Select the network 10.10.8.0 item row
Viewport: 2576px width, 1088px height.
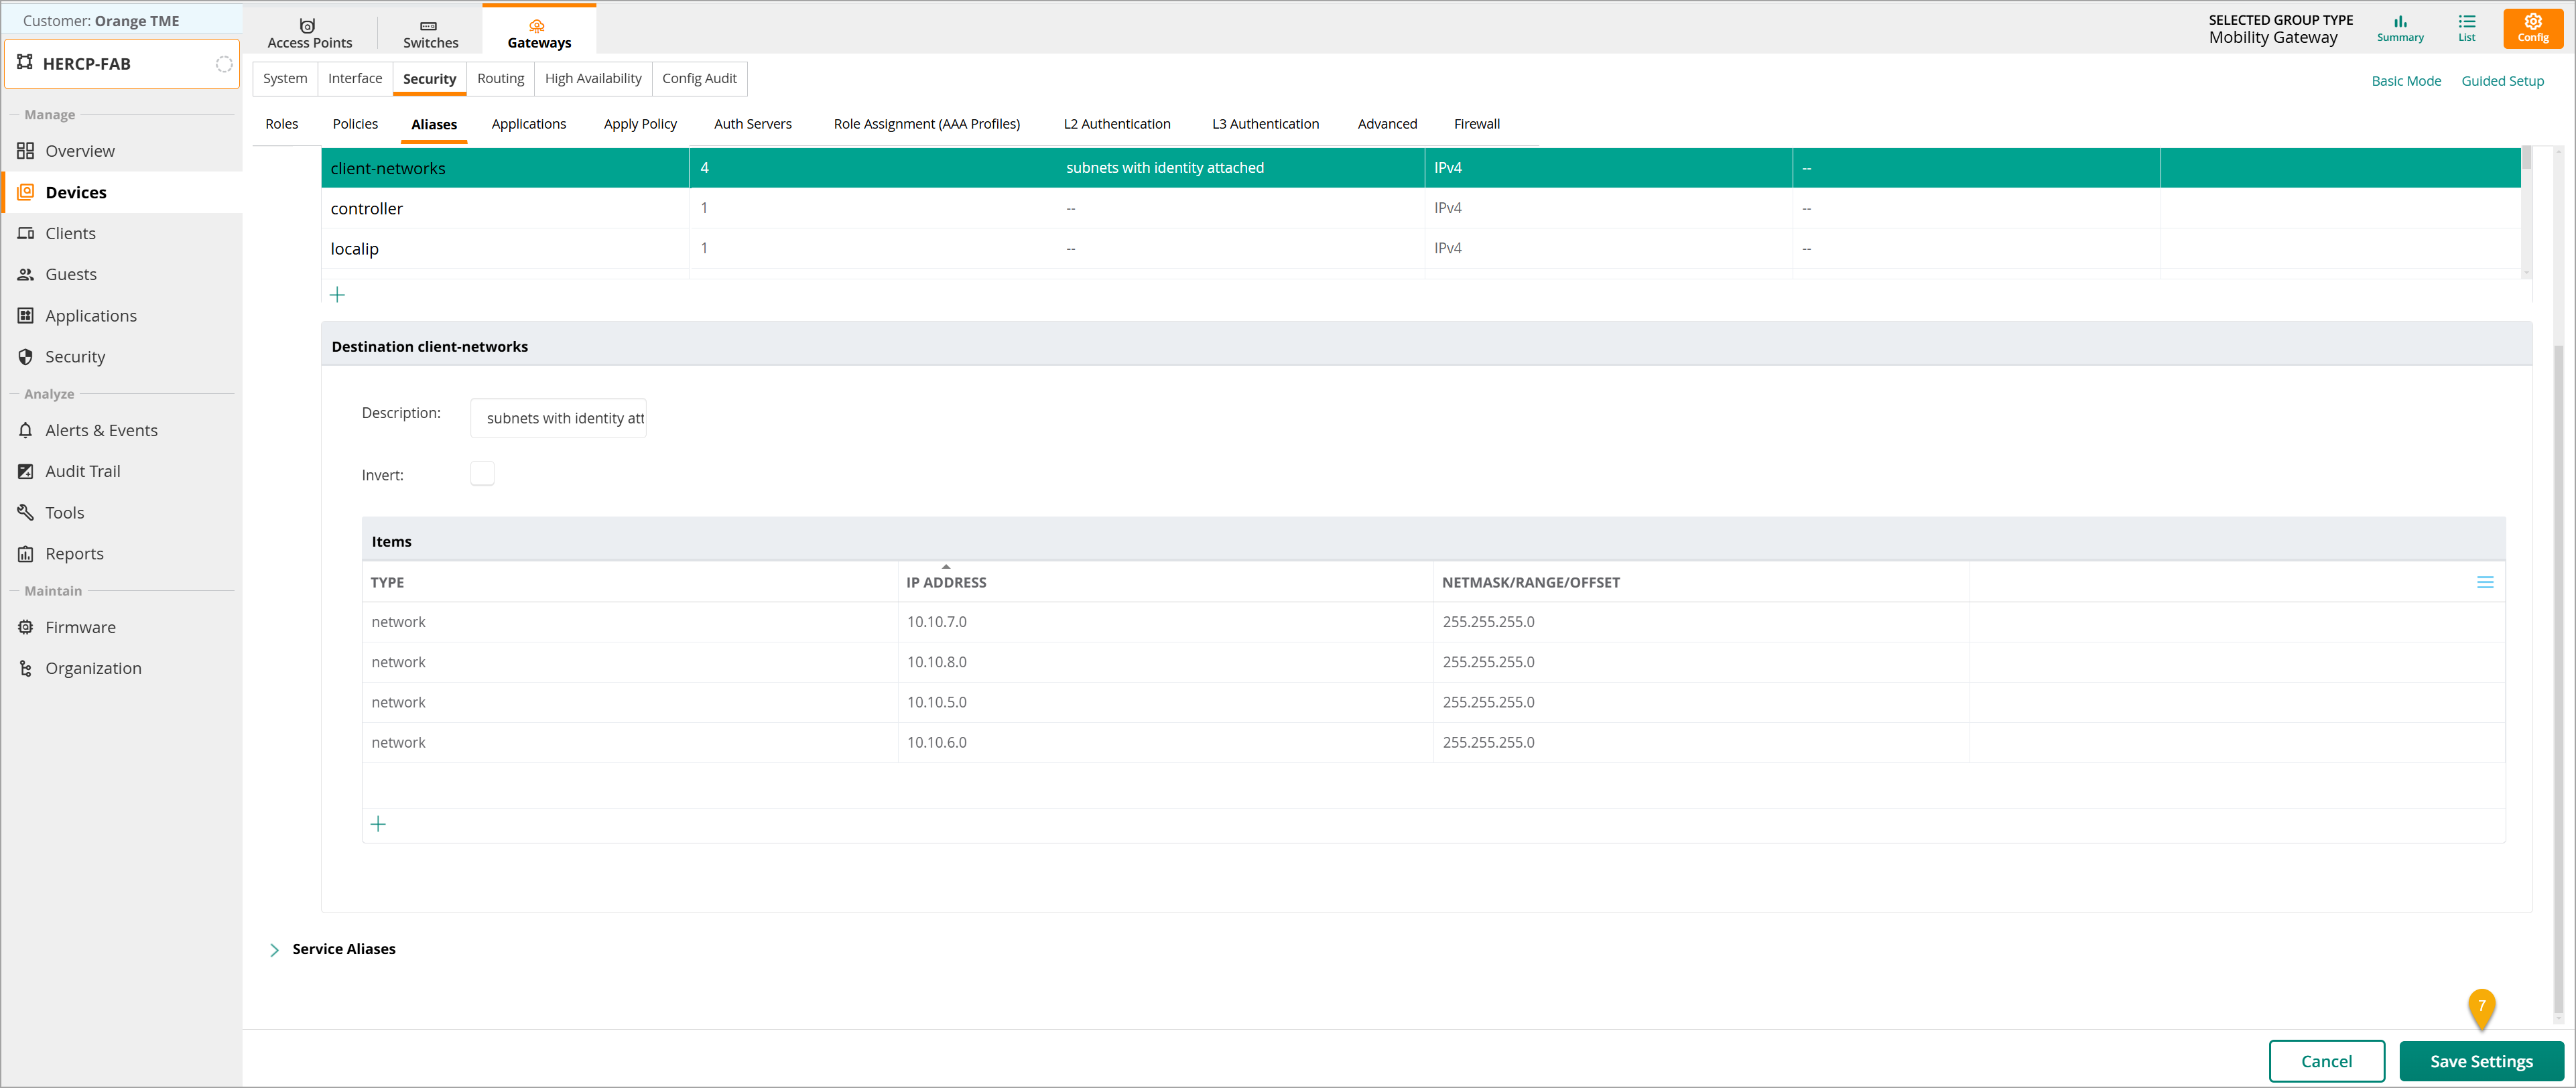pos(1433,662)
